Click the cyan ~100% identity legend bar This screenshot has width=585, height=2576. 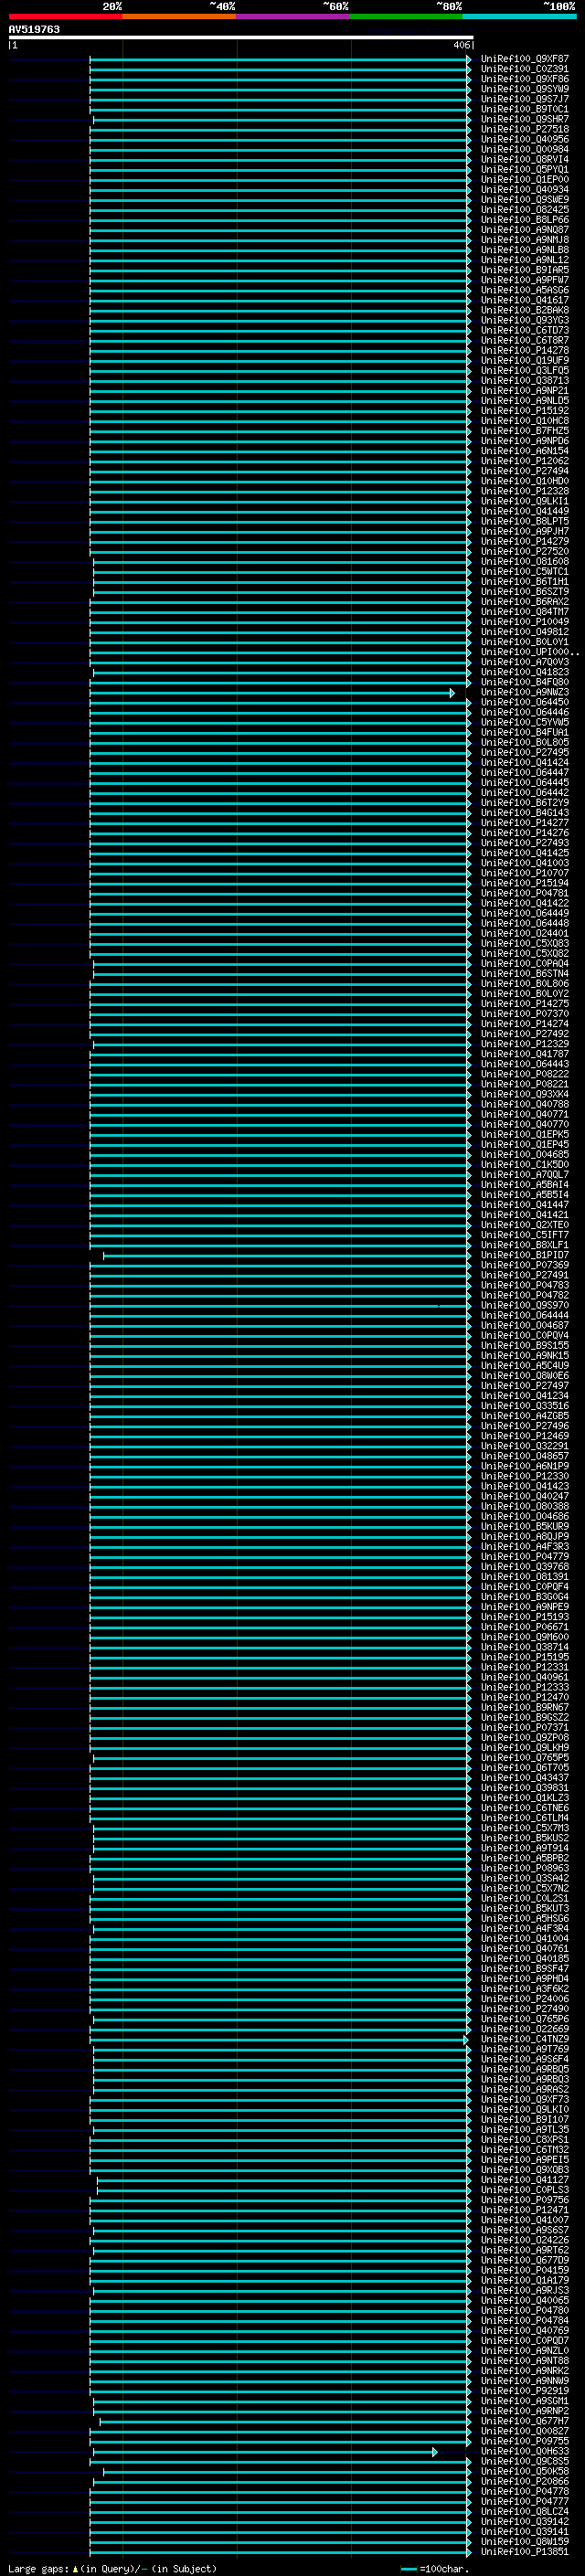tap(519, 16)
